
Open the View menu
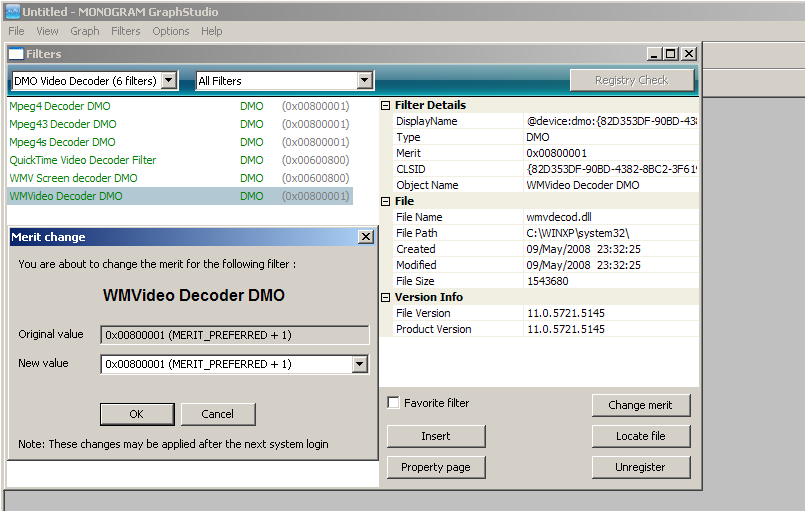(x=47, y=31)
